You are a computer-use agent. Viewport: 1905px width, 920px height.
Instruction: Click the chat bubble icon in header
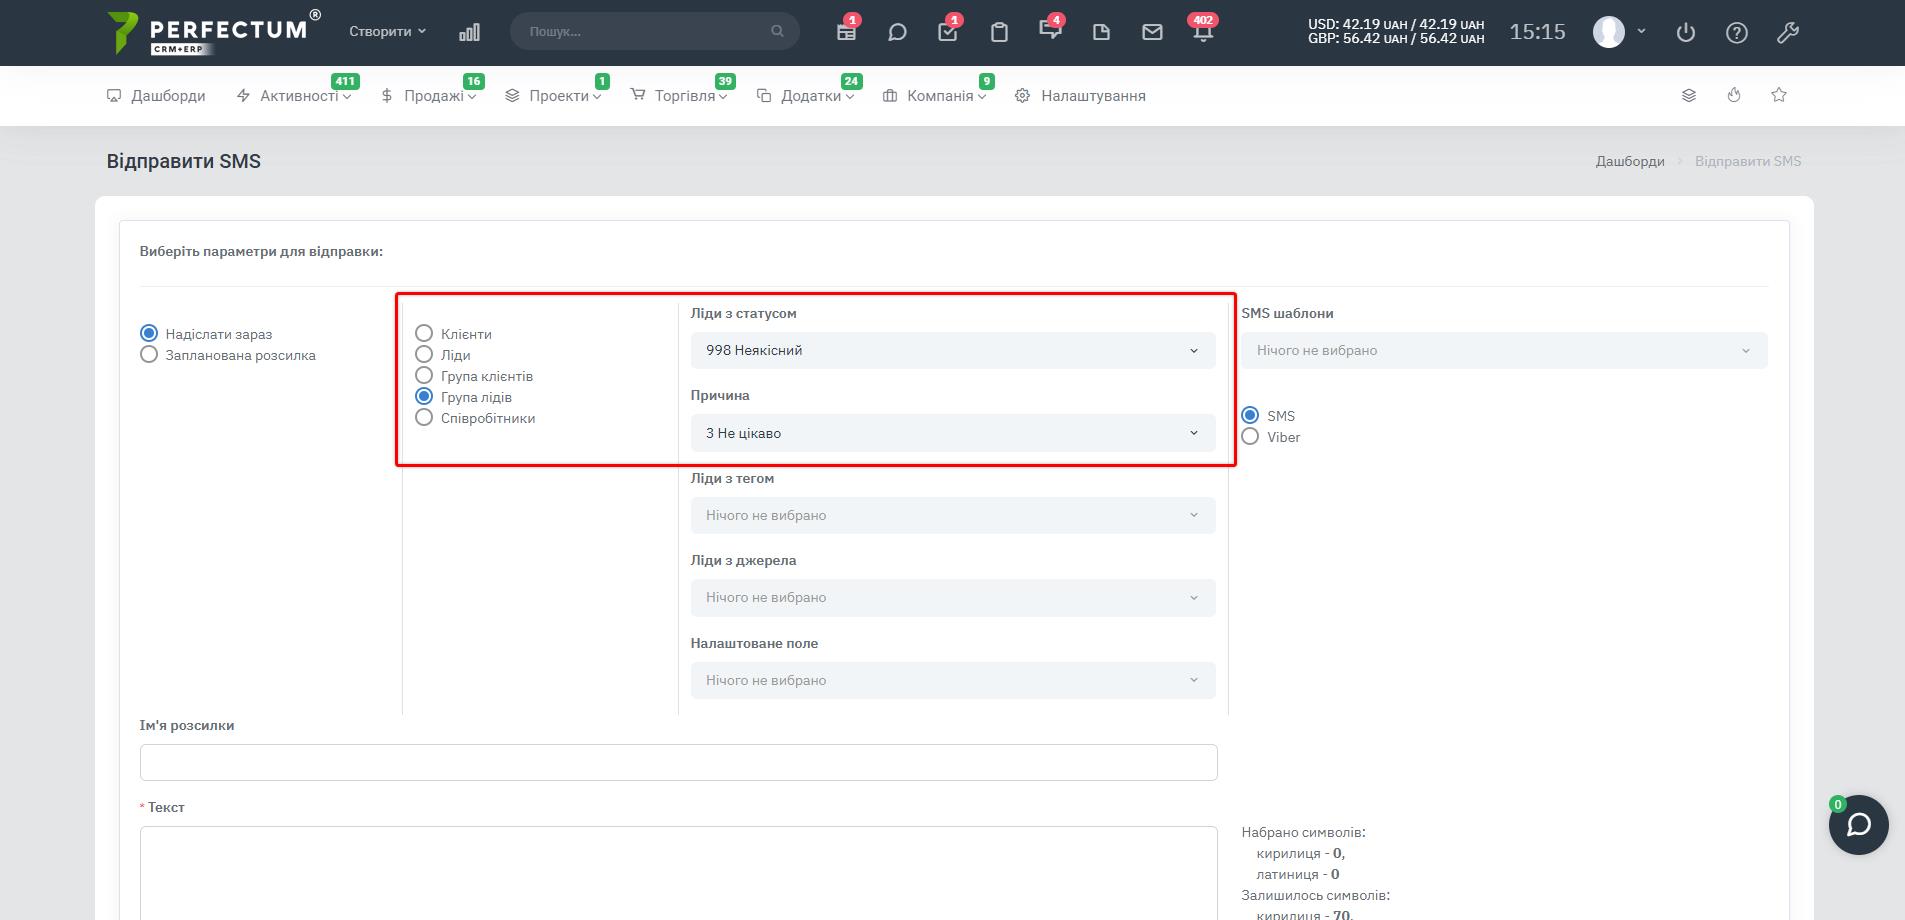click(897, 32)
